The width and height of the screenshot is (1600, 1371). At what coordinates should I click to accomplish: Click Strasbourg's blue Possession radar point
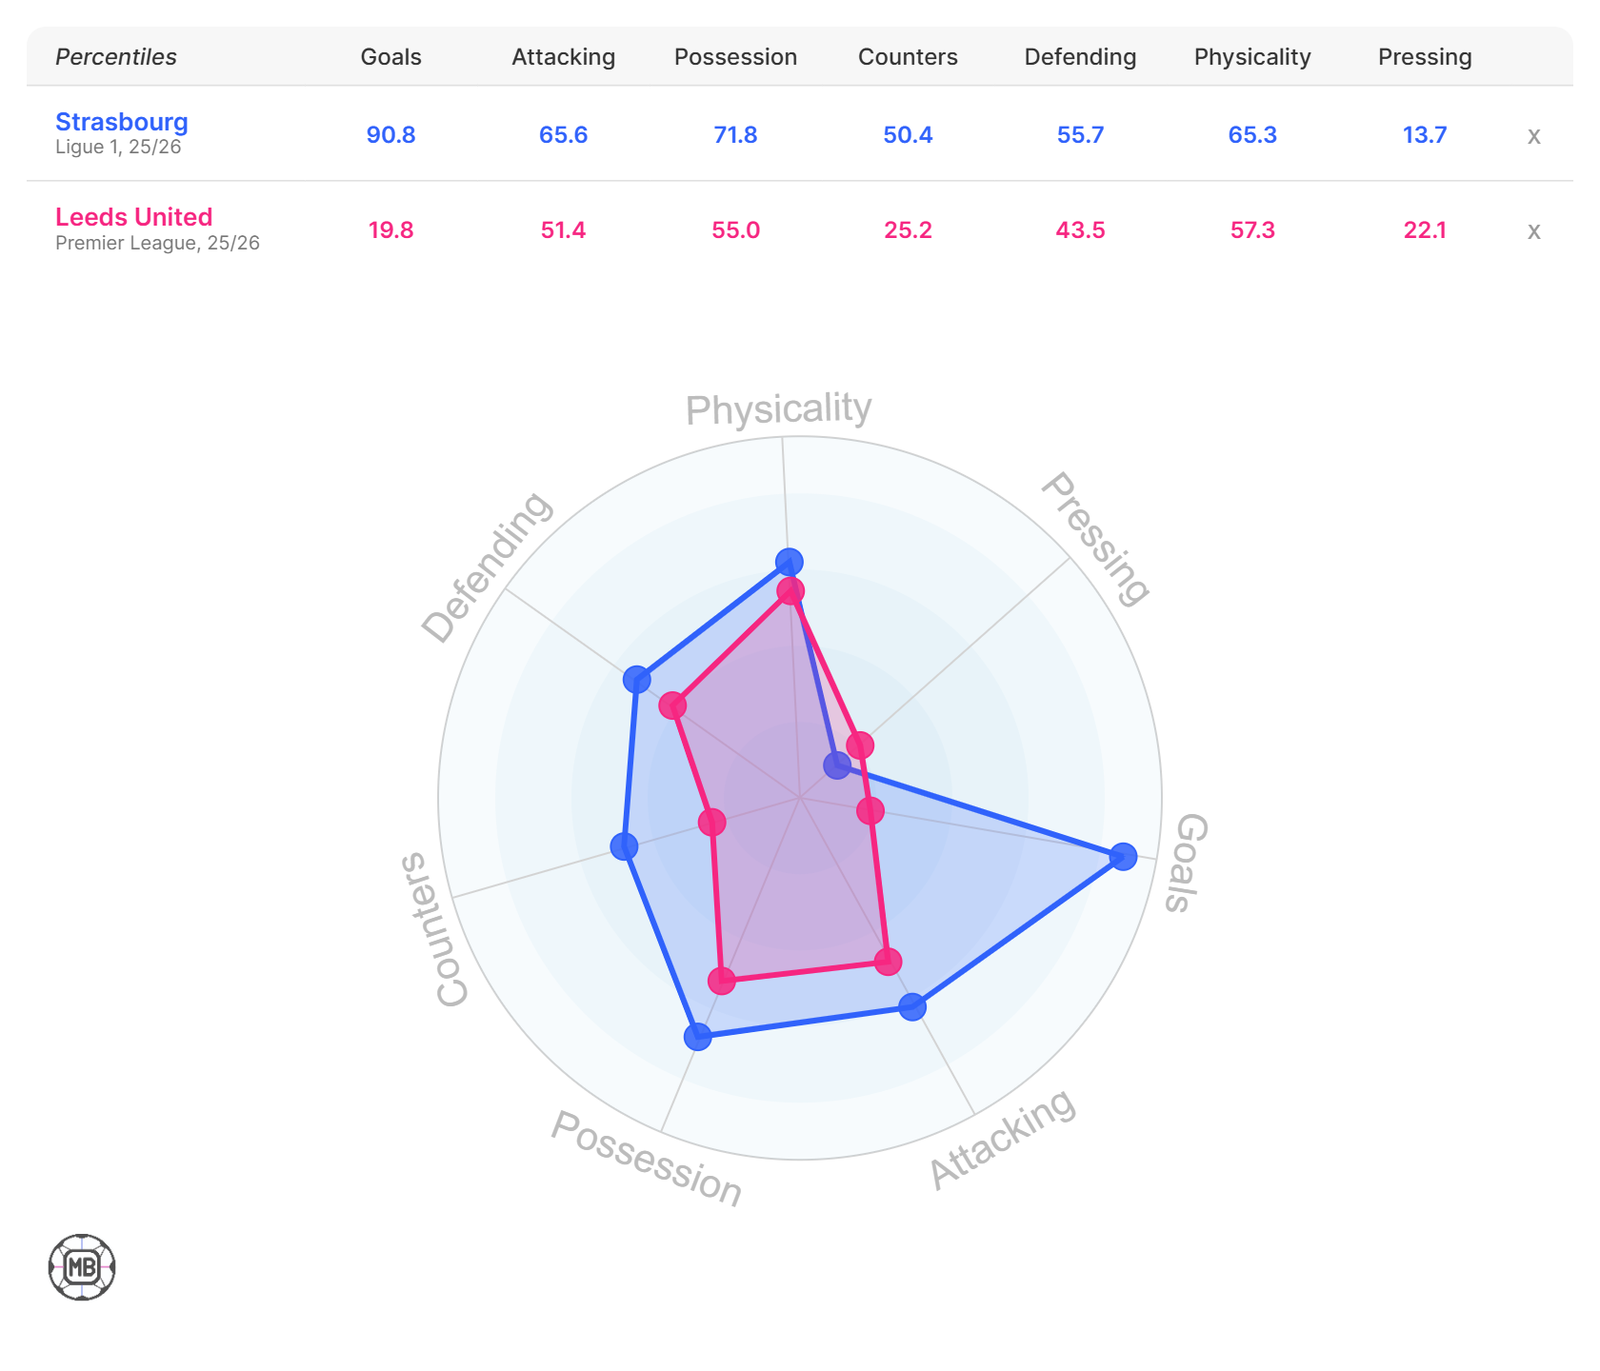pos(697,1036)
